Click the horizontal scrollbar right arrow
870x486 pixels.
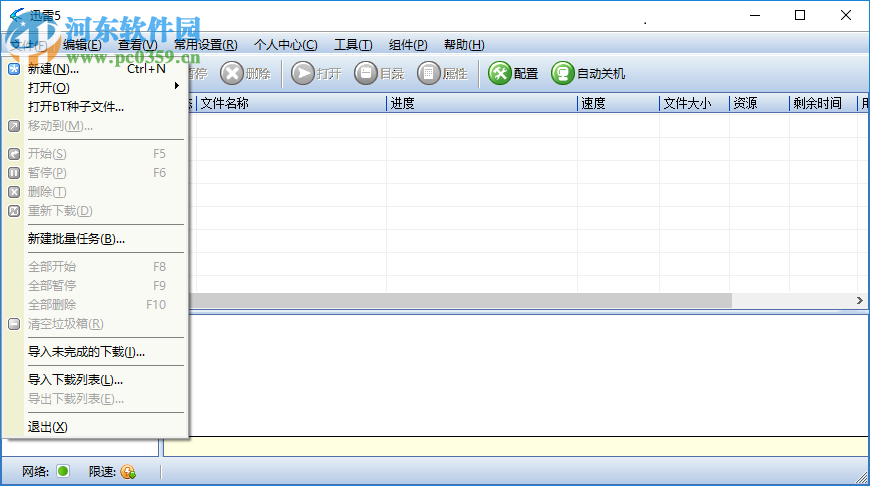(859, 300)
